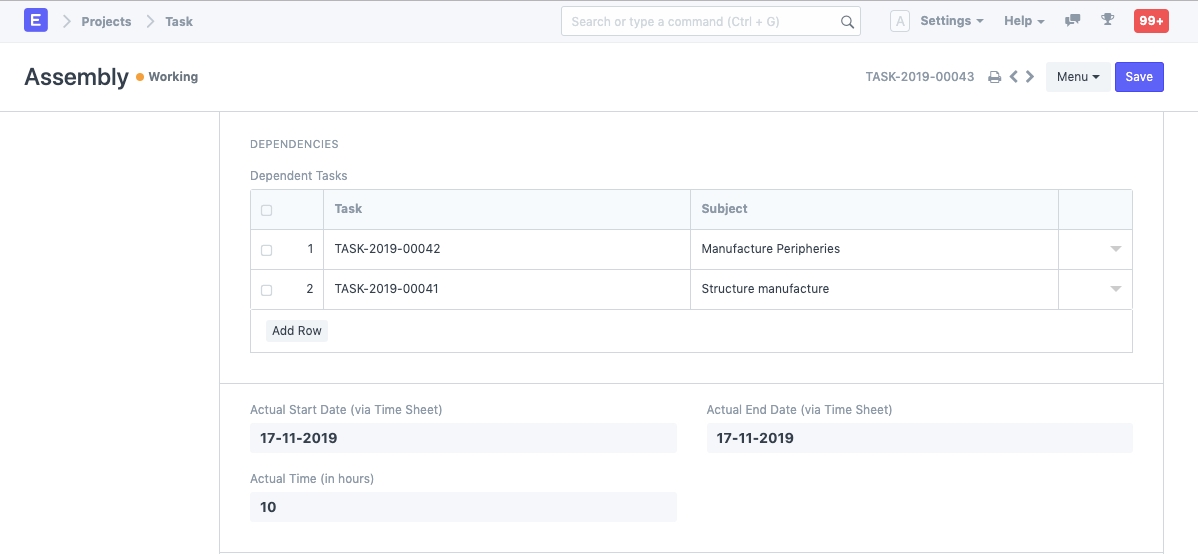Check the row 2 TASK-2019-00041 checkbox
1198x554 pixels.
point(266,290)
